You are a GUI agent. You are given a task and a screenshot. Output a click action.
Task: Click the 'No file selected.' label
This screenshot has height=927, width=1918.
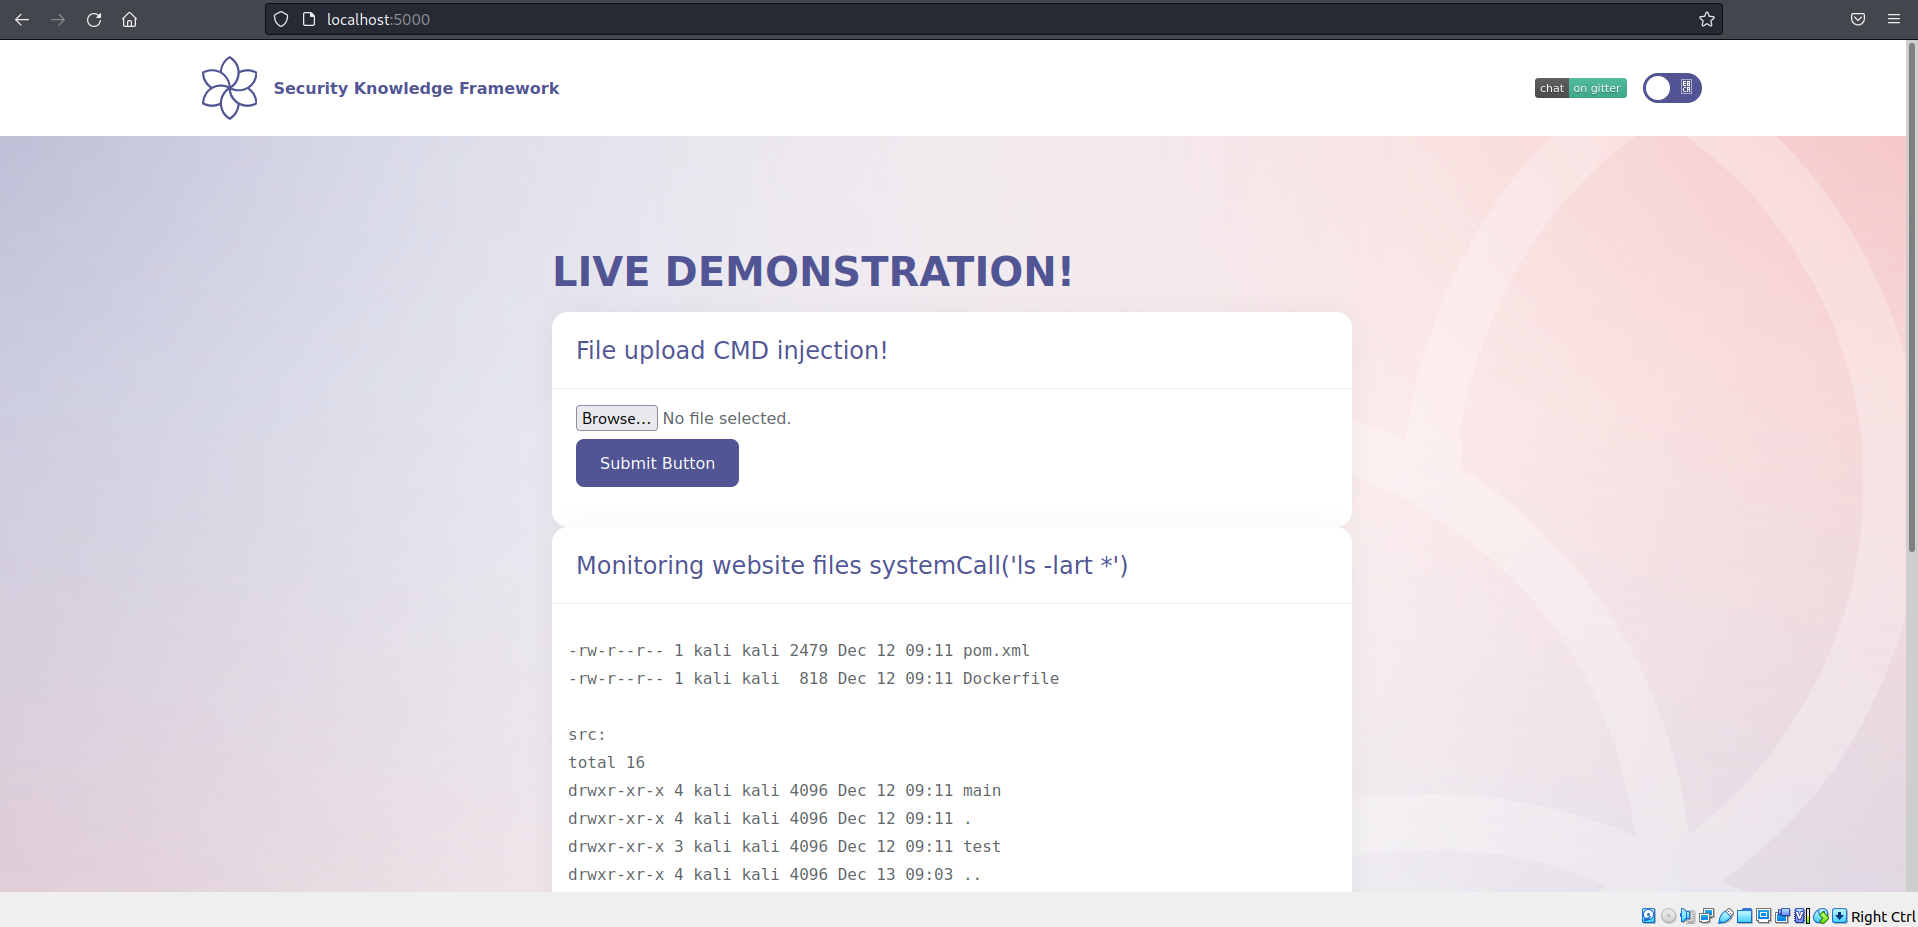727,418
